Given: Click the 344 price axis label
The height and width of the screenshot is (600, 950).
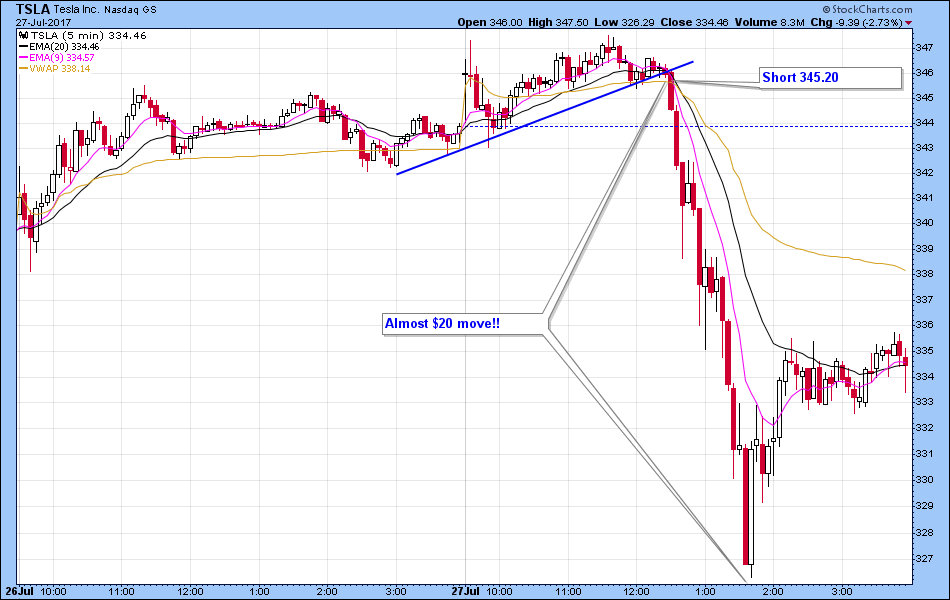Looking at the screenshot, I should (924, 122).
